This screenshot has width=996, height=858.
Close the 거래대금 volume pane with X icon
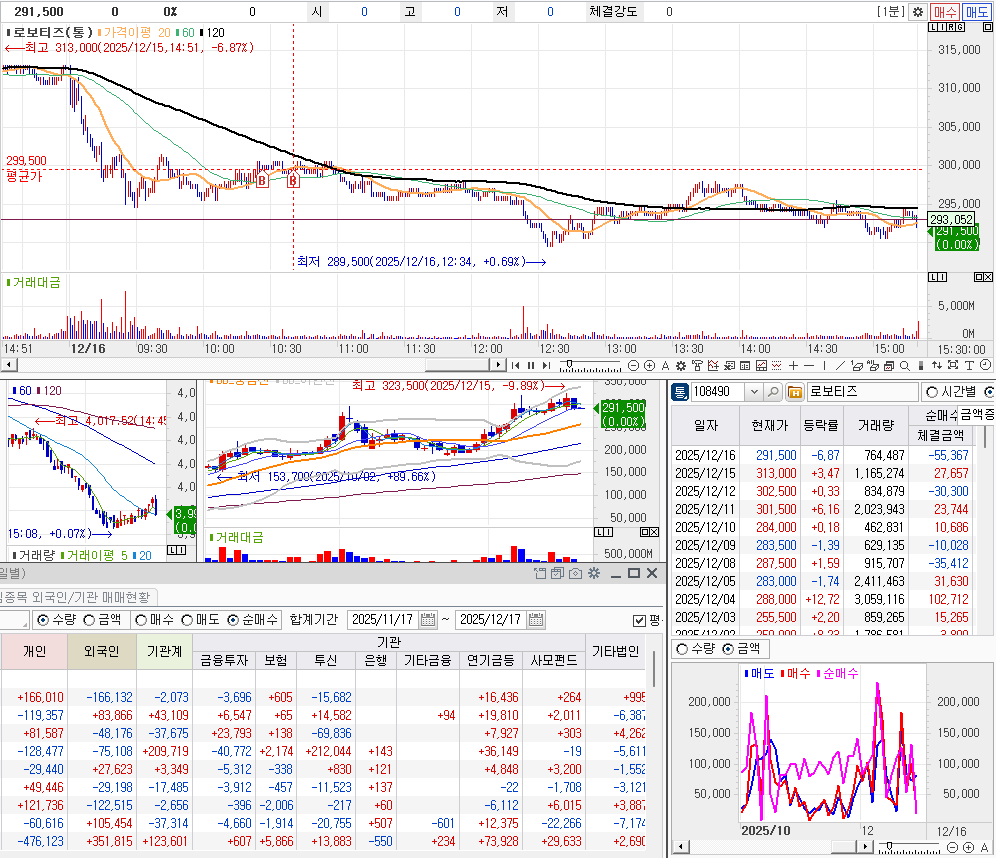click(988, 277)
